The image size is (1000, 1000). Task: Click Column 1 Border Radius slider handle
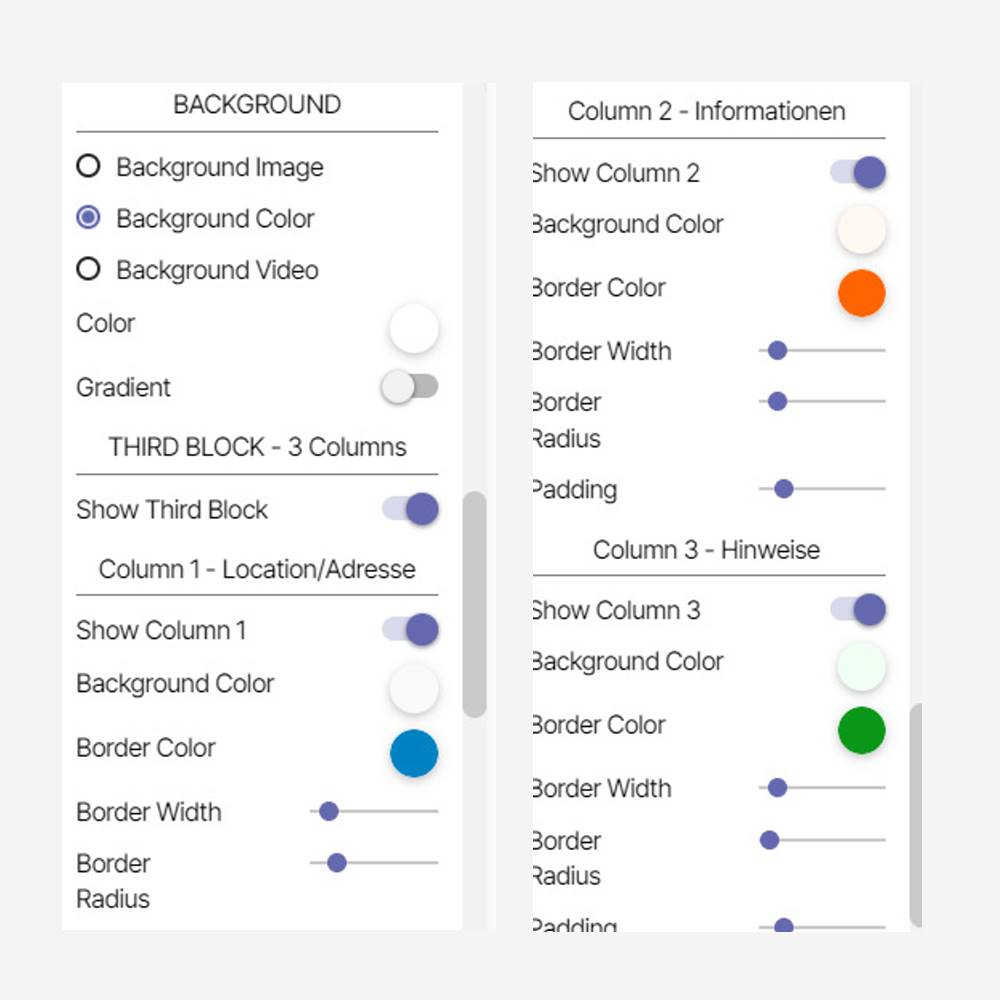337,862
